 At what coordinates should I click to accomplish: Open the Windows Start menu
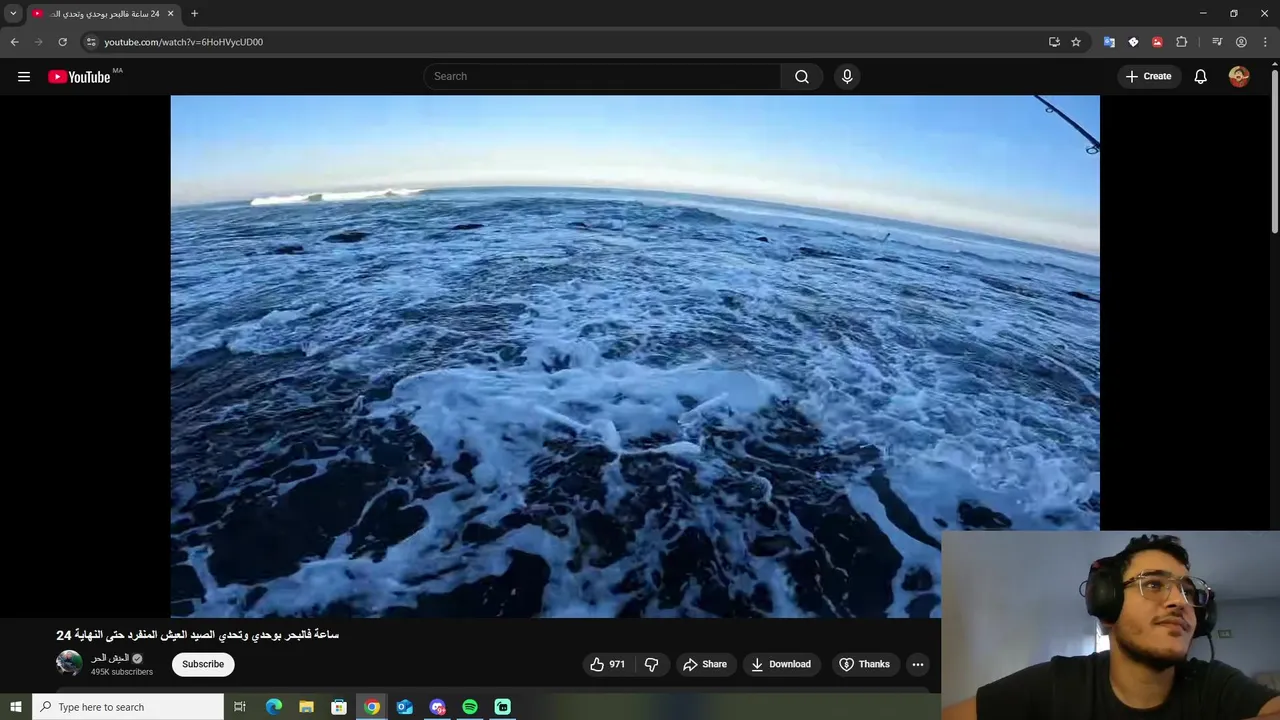click(16, 707)
